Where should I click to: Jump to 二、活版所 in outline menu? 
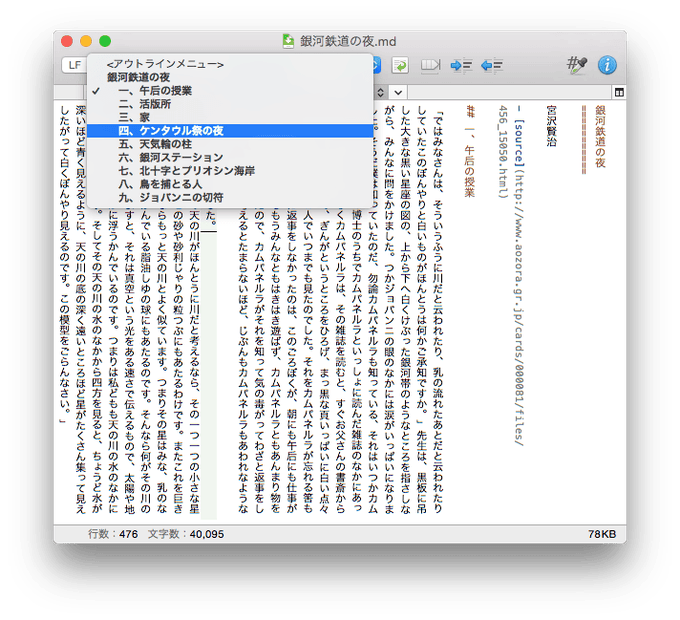coord(230,104)
